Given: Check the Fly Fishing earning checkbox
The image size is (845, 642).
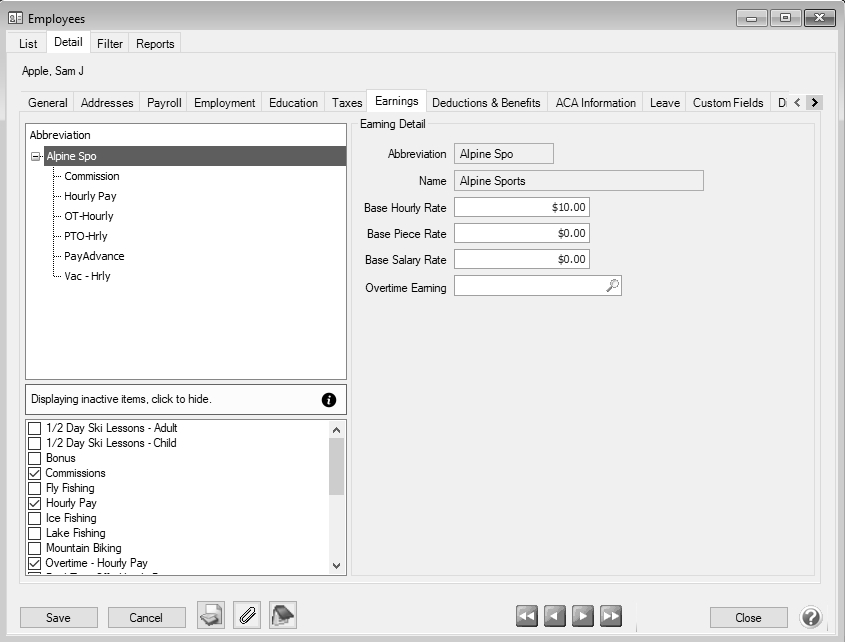Looking at the screenshot, I should (x=35, y=488).
